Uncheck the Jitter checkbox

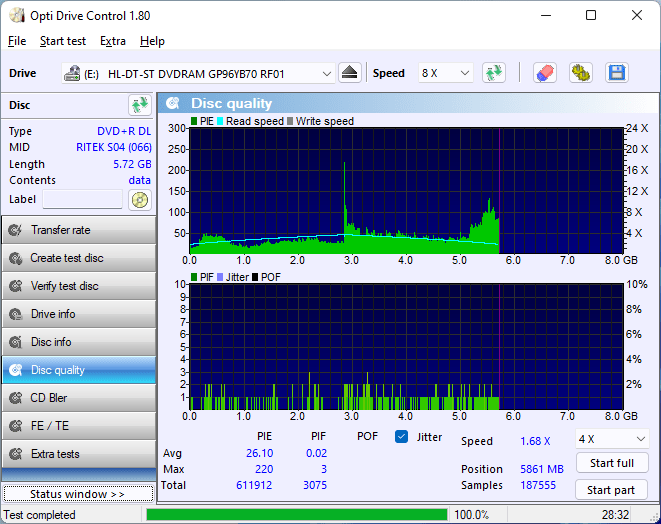tap(402, 437)
